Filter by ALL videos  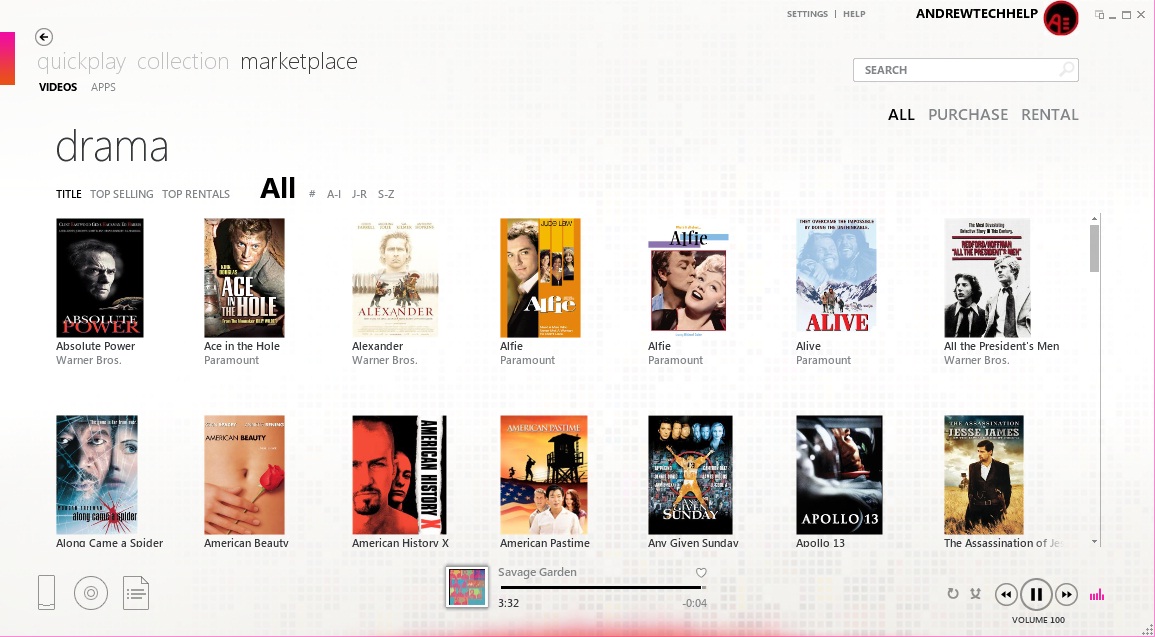[901, 115]
